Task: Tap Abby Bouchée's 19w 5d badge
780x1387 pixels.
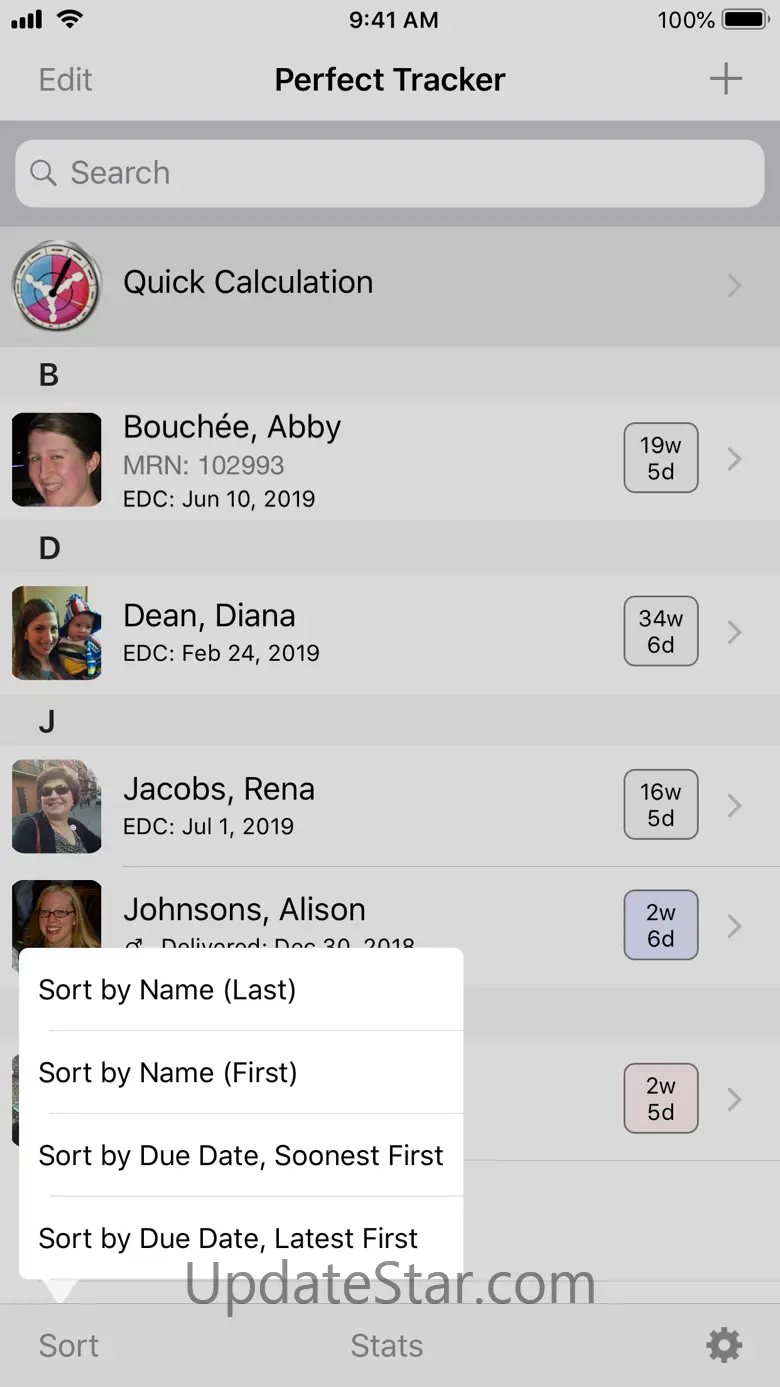Action: 660,458
